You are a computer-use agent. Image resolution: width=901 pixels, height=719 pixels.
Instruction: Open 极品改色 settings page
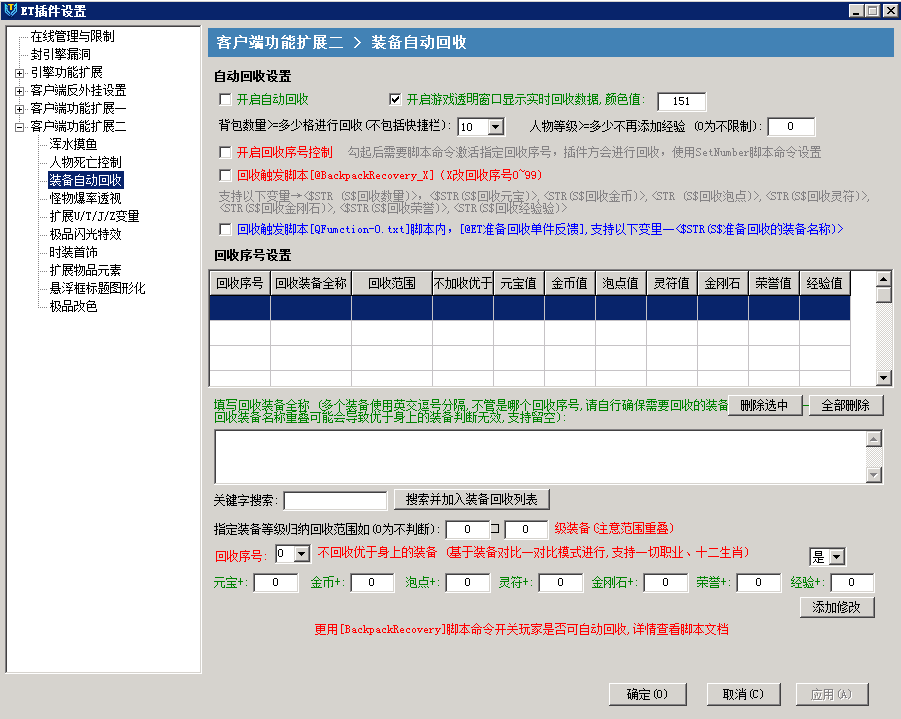pos(73,306)
